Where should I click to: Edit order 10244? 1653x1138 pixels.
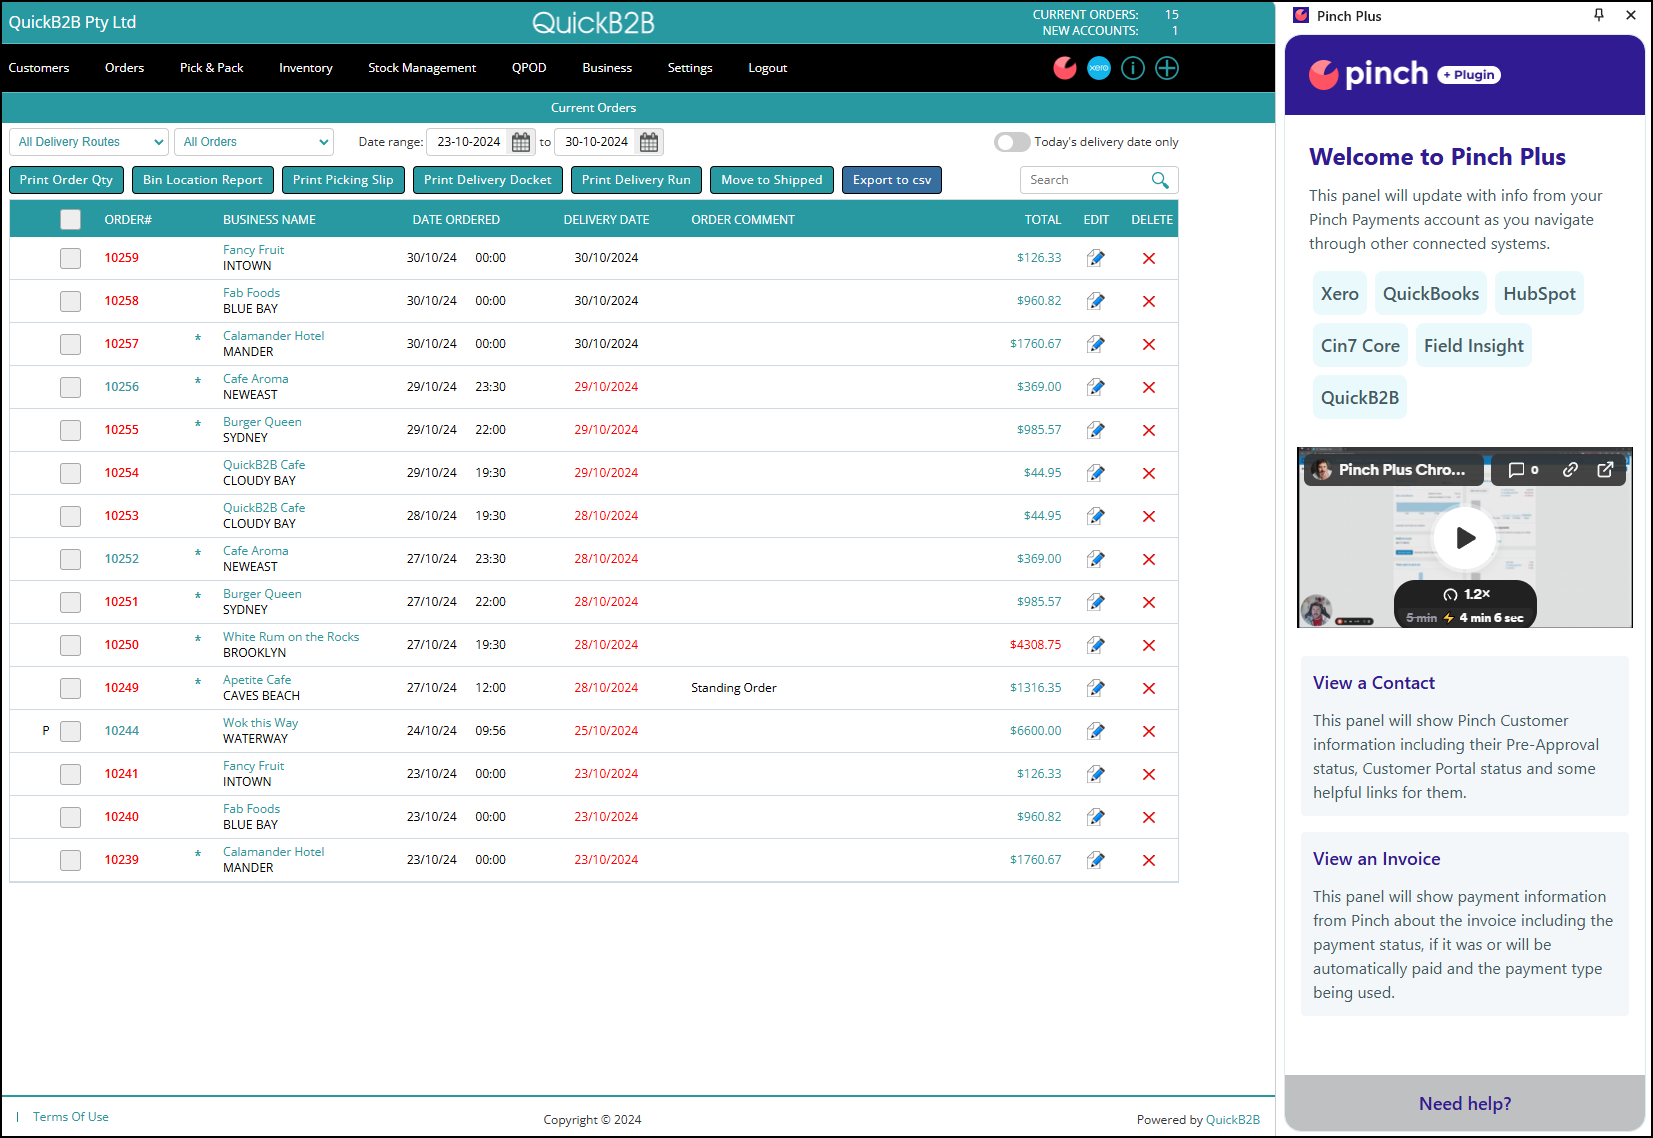(x=1096, y=731)
